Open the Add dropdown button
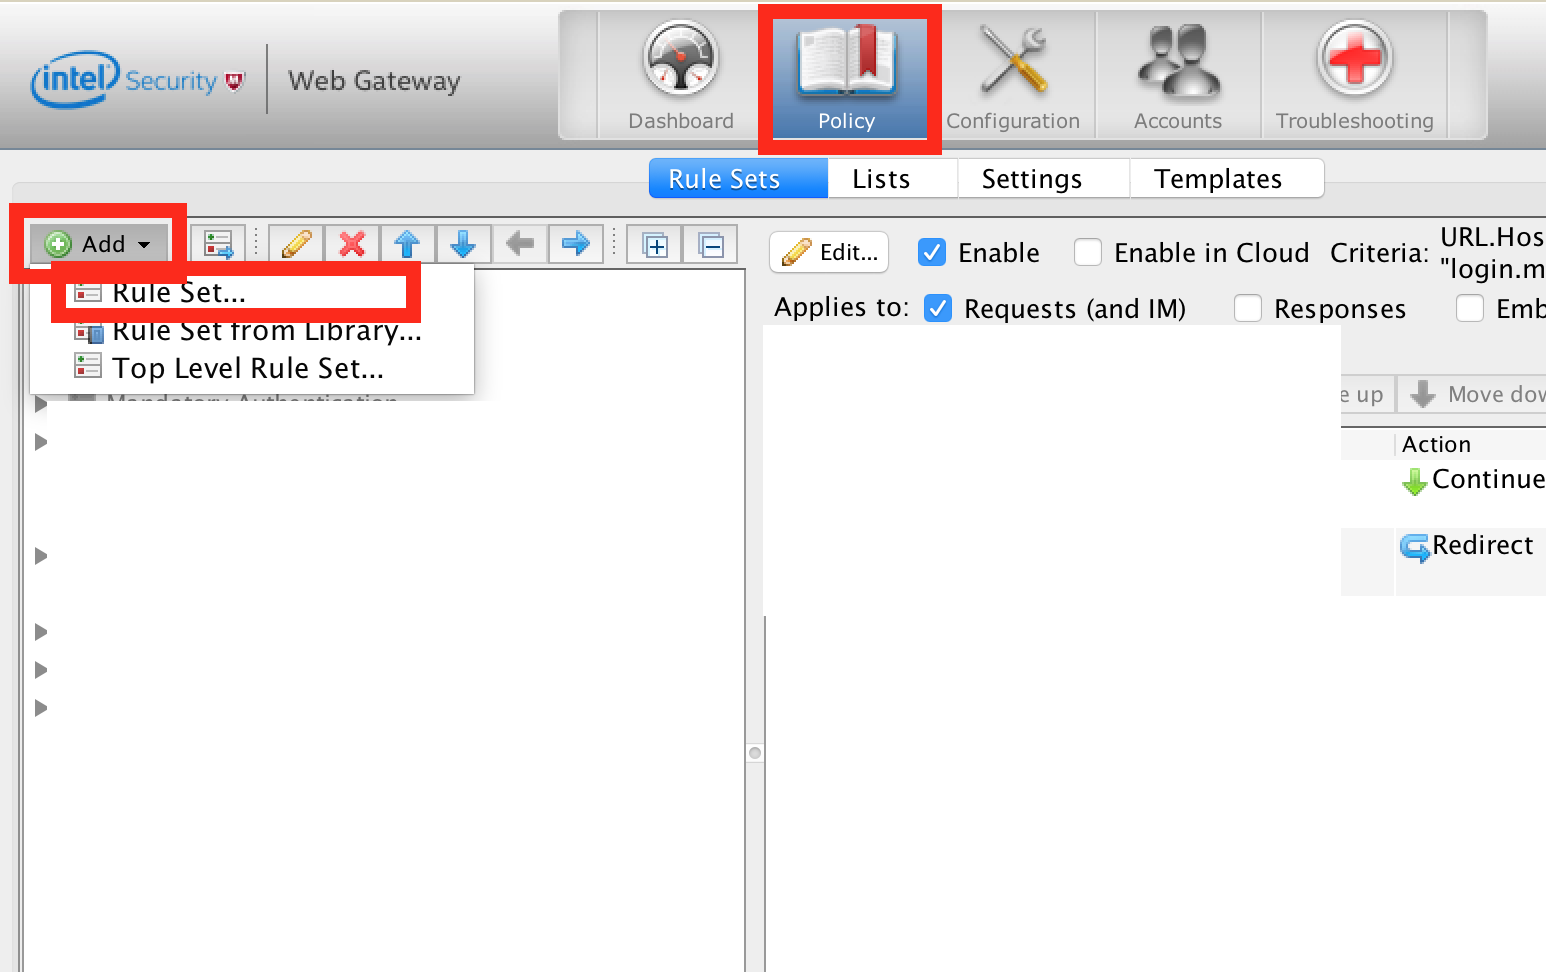Image resolution: width=1546 pixels, height=972 pixels. 100,244
